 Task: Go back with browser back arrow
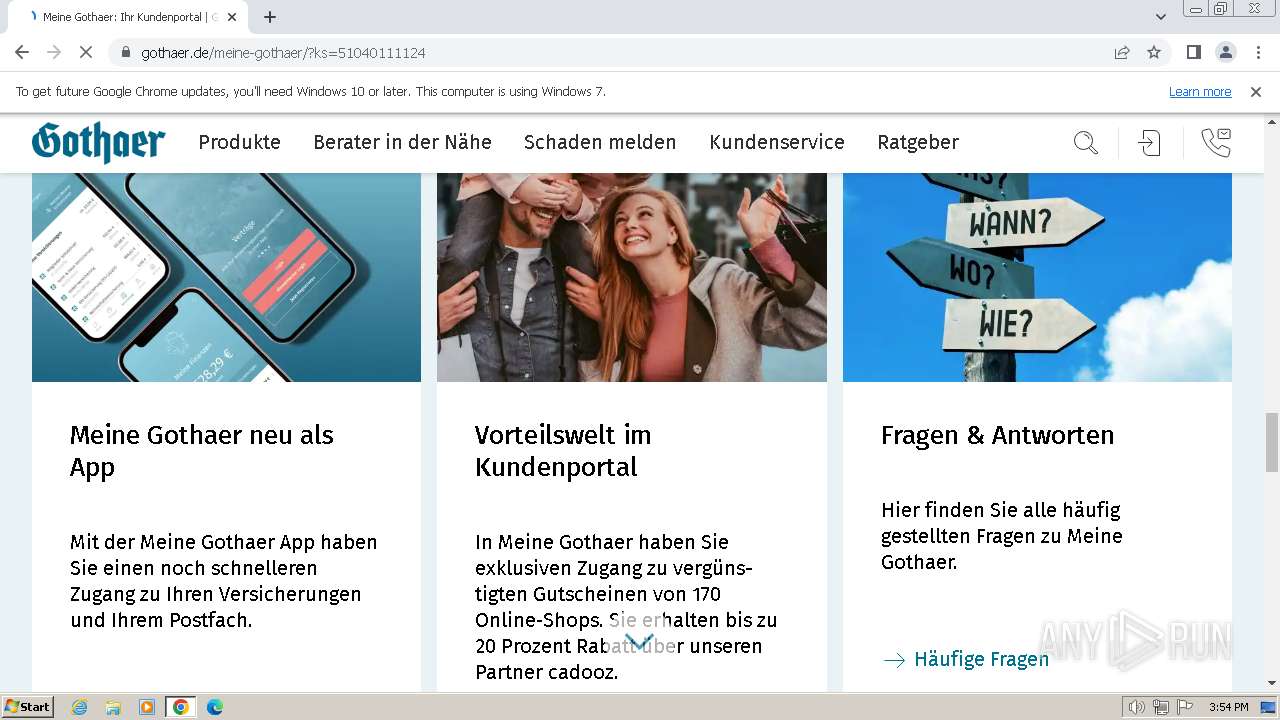pyautogui.click(x=22, y=52)
